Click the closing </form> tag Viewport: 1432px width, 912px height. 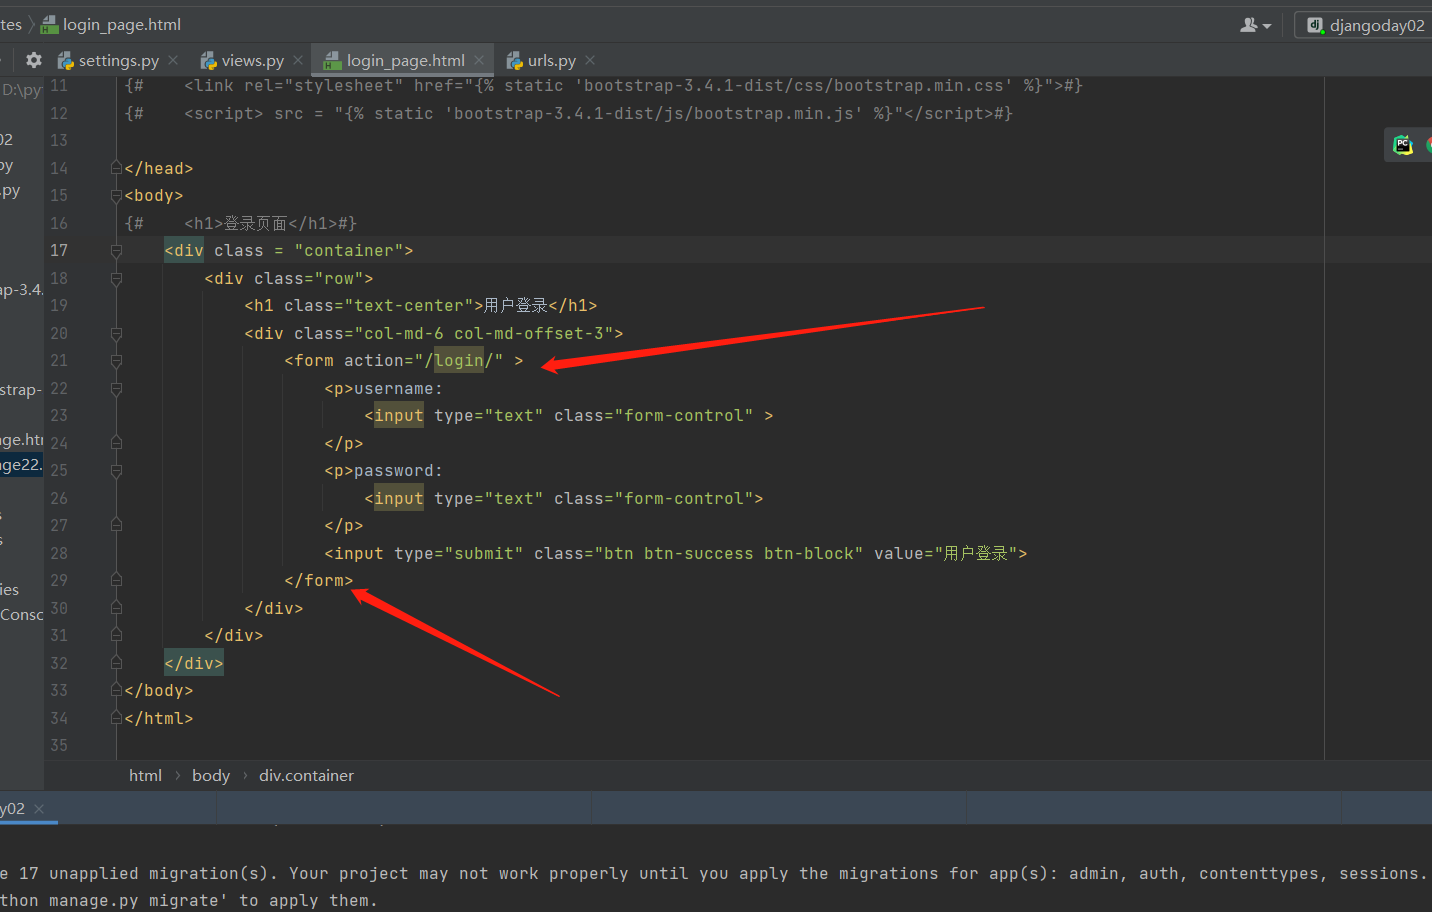tap(319, 581)
